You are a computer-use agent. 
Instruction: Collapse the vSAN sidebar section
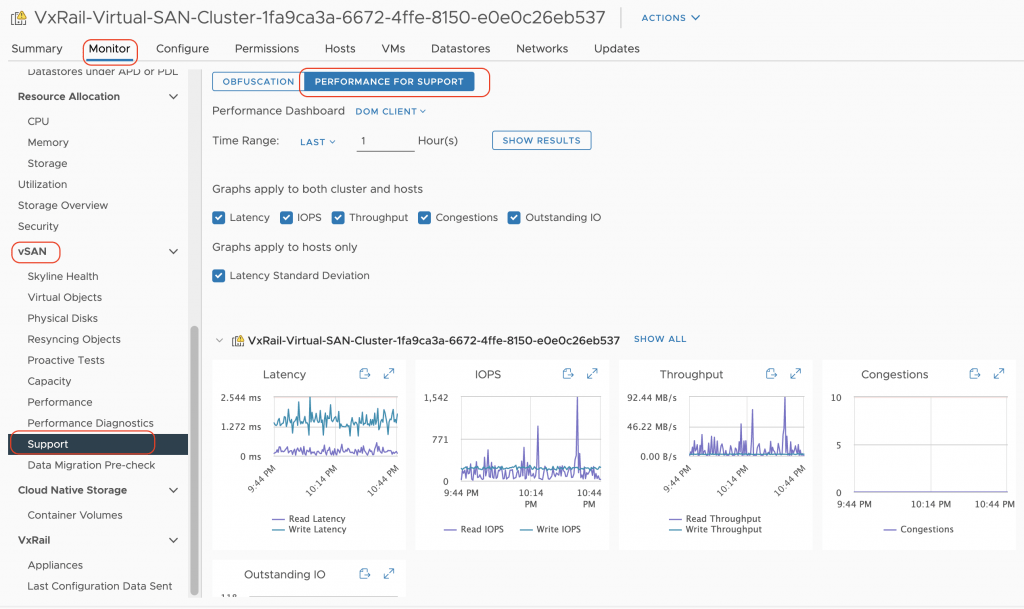click(x=173, y=252)
